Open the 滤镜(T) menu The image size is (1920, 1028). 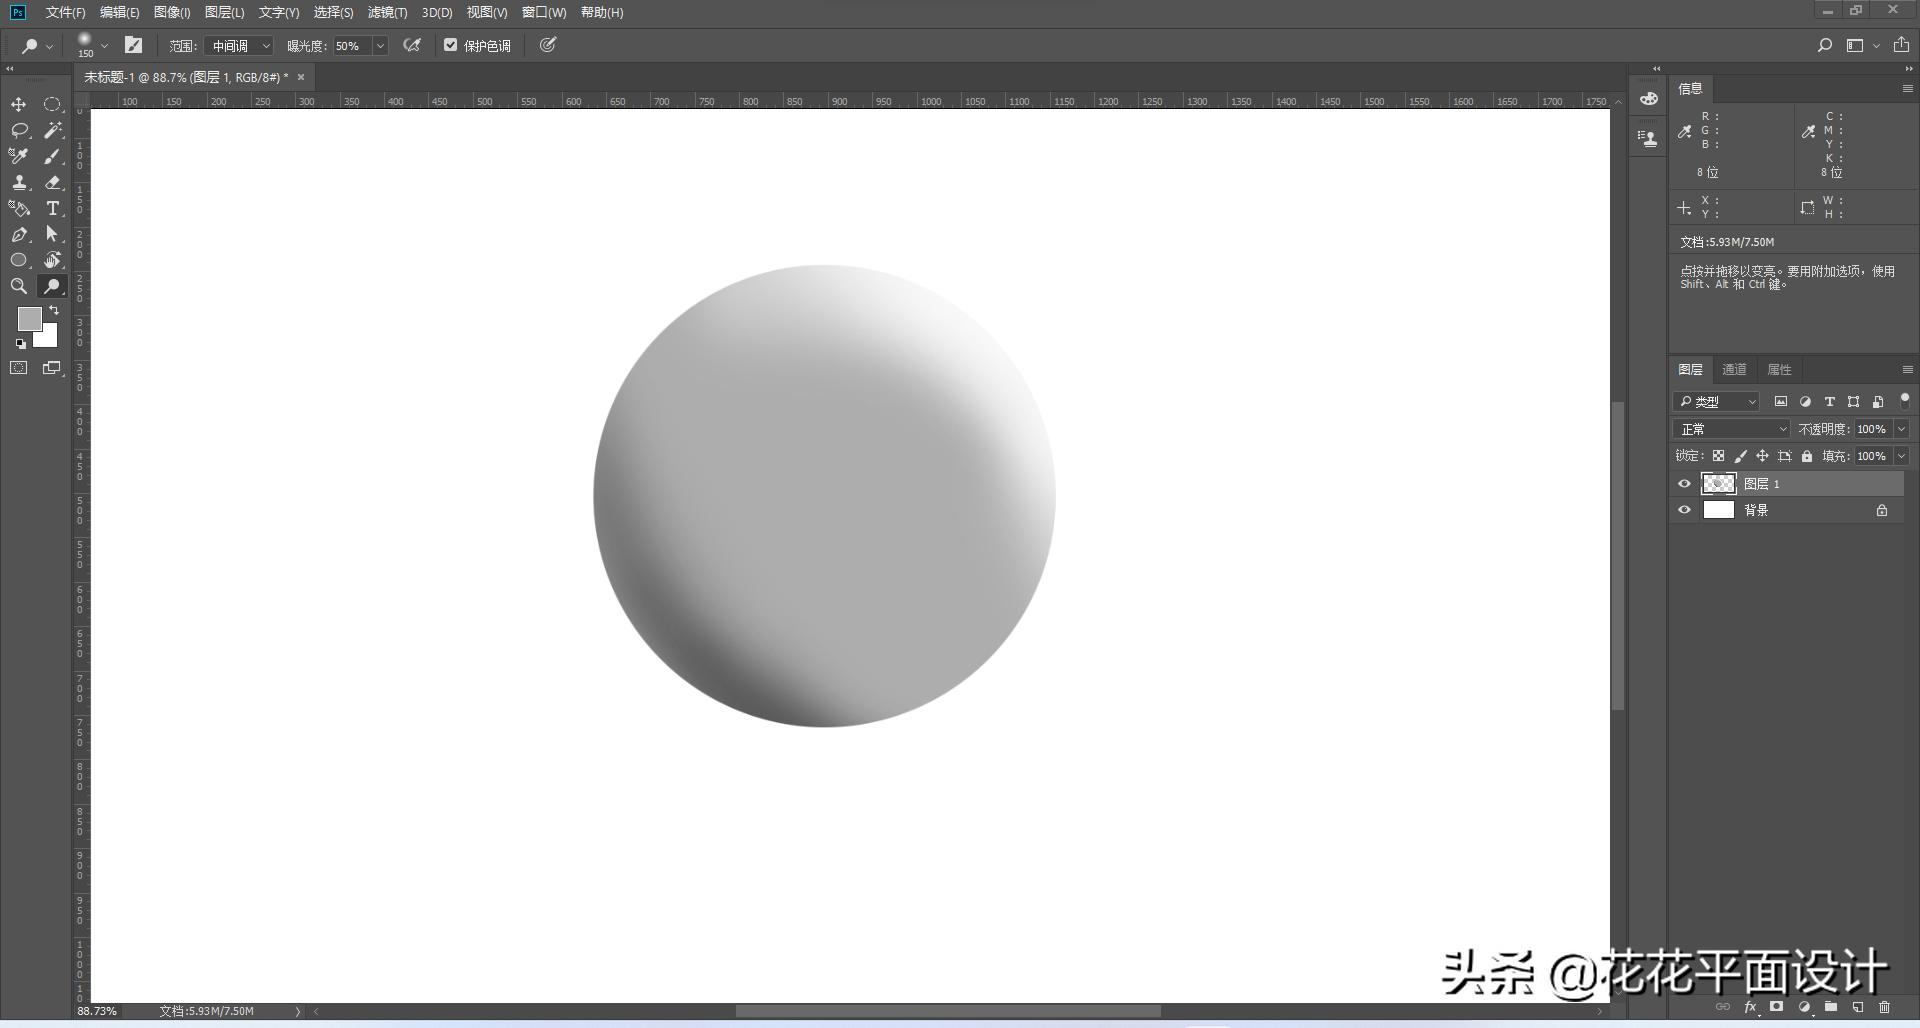coord(387,13)
